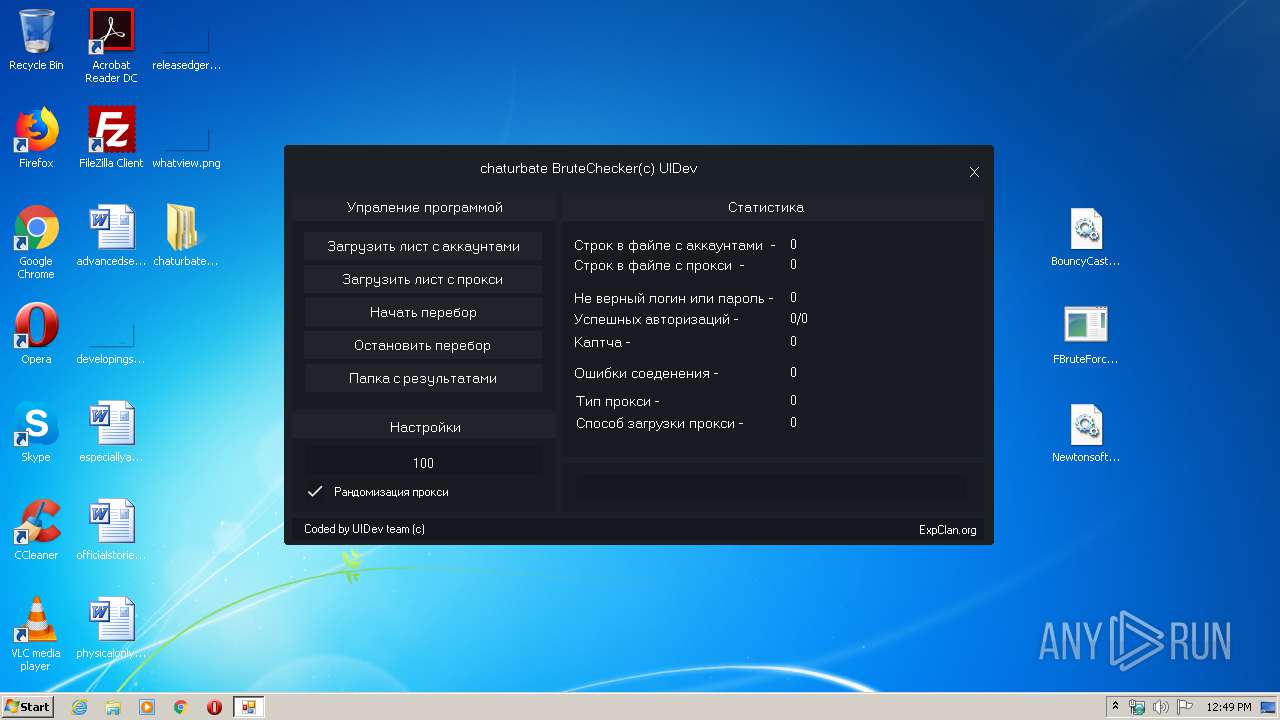
Task: Open VLC media player shortcut
Action: coord(36,634)
